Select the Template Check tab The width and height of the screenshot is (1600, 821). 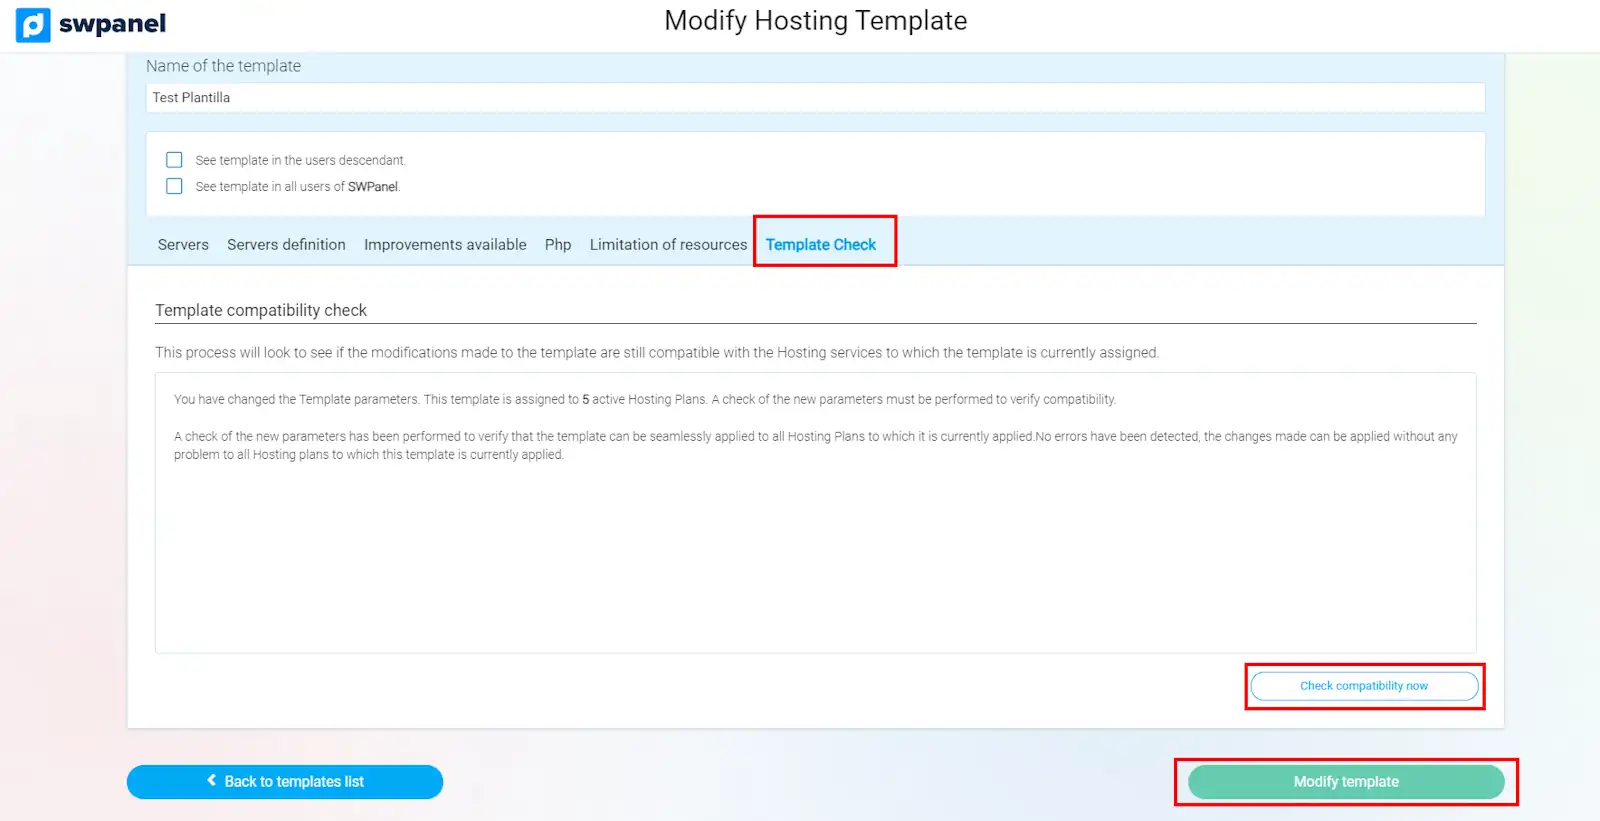coord(821,245)
